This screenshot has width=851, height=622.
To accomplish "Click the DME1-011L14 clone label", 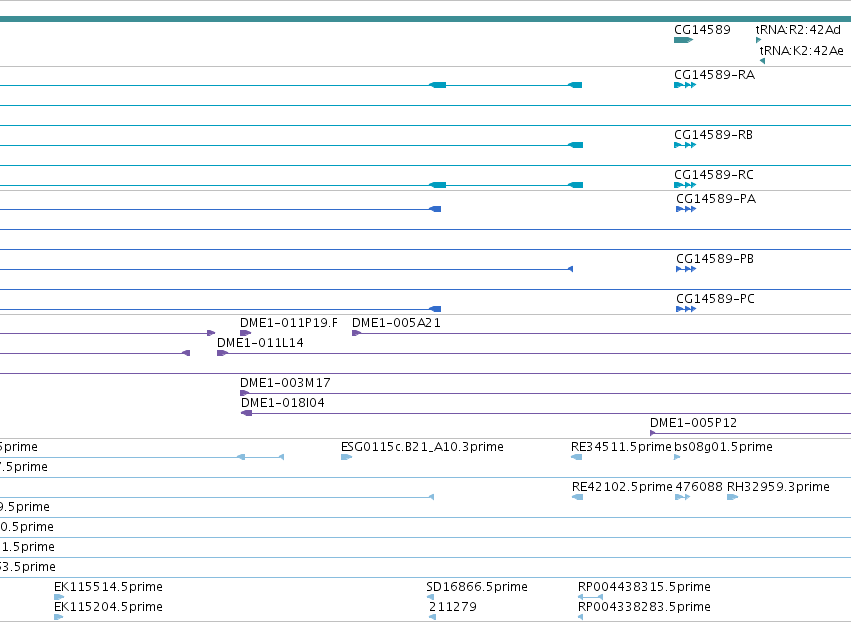I will (260, 343).
